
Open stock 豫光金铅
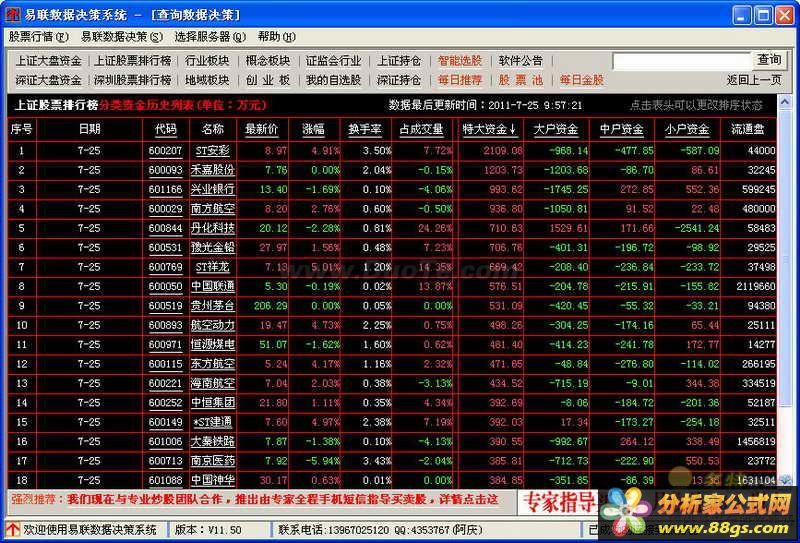point(213,248)
